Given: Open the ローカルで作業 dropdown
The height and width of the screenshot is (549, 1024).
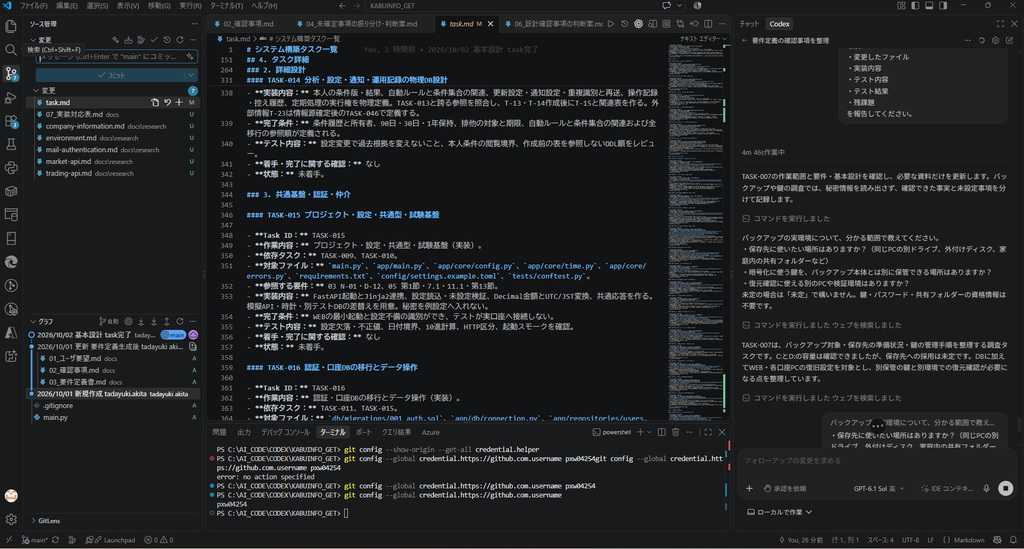Looking at the screenshot, I should [x=779, y=512].
